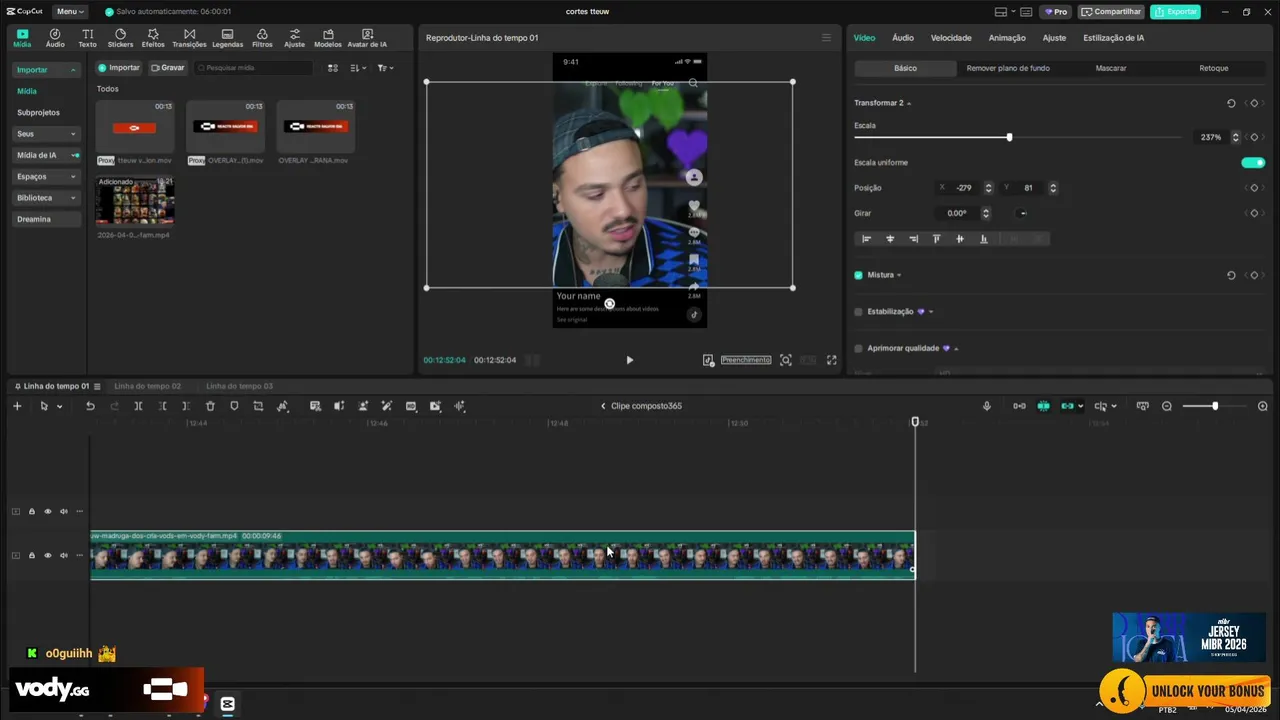Play the preview video
Screen dimensions: 1280x720
[629, 360]
